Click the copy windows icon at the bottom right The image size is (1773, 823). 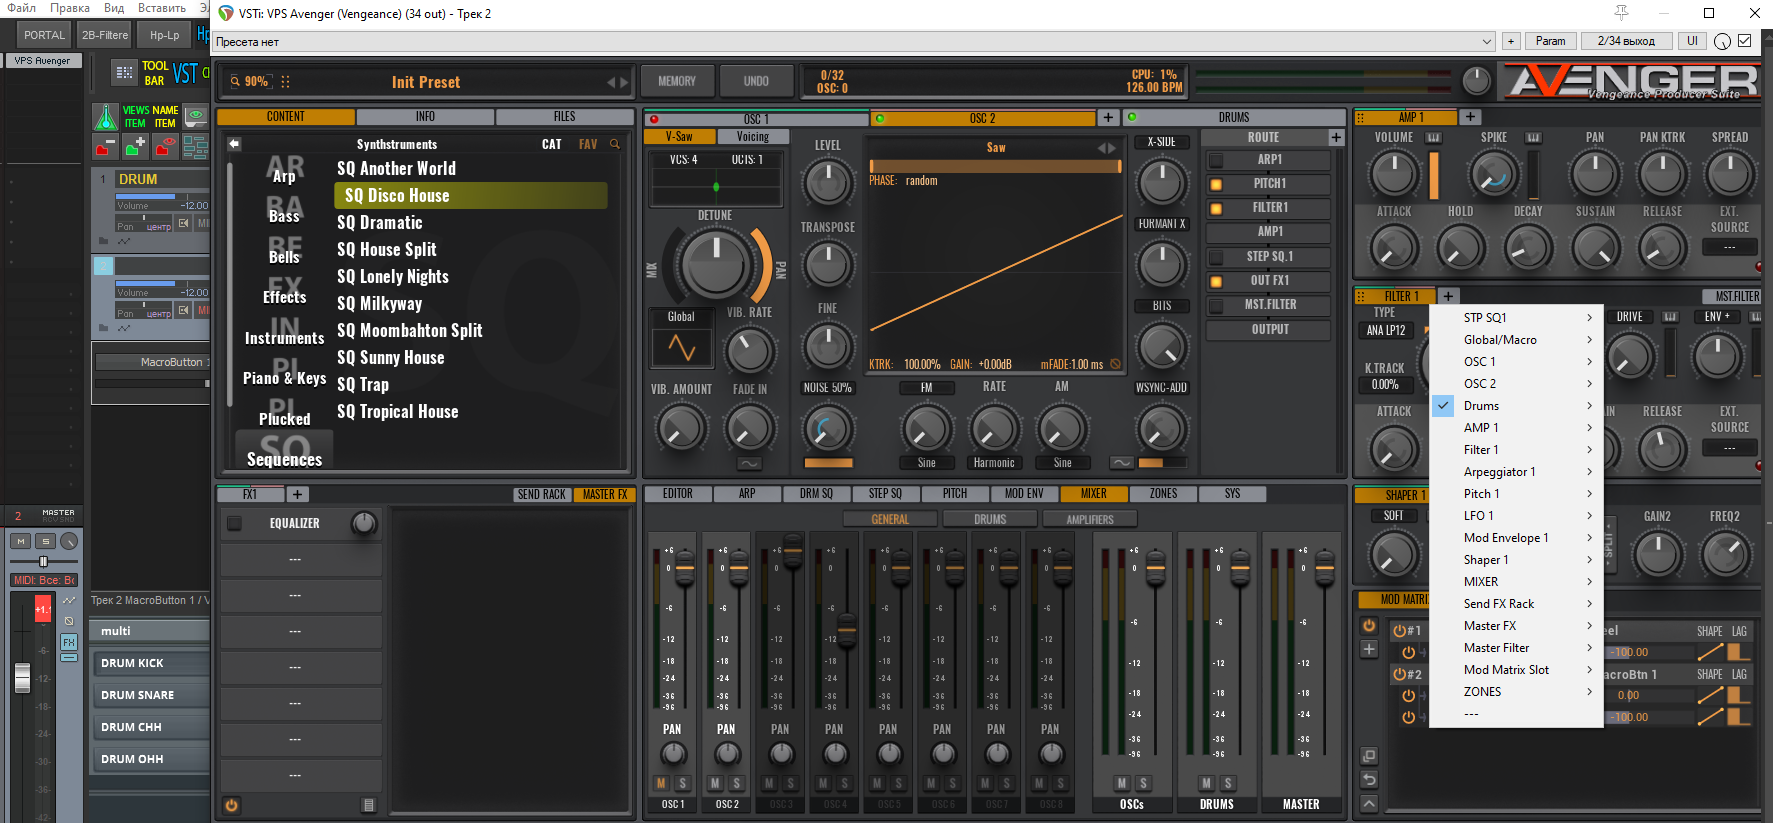(1369, 756)
